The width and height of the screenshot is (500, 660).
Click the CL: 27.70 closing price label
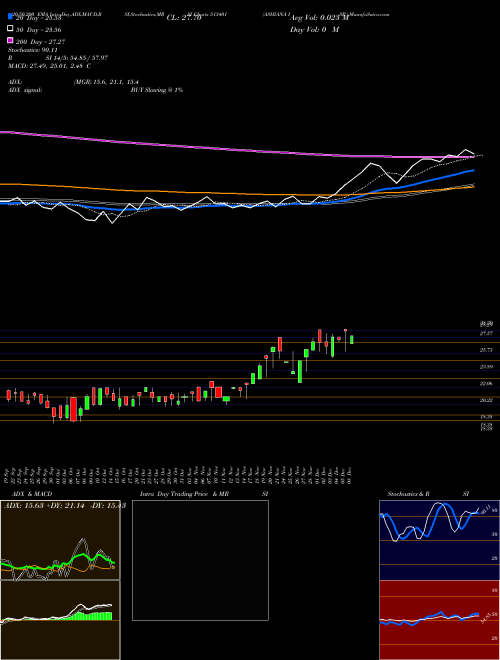pyautogui.click(x=184, y=18)
